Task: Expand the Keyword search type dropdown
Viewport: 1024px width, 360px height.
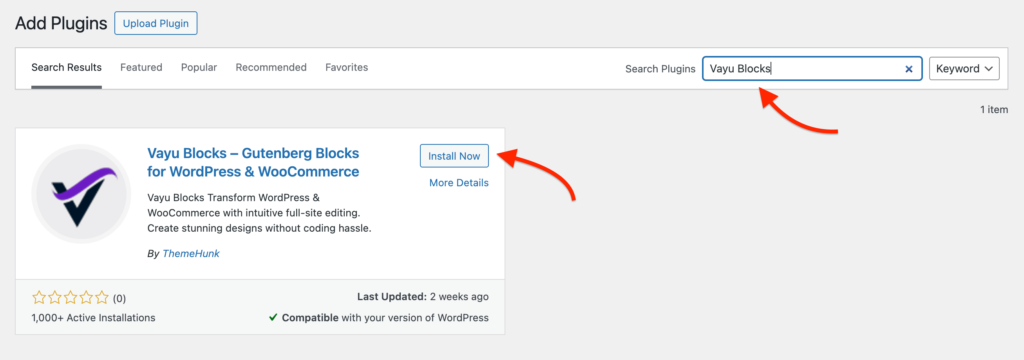Action: [x=964, y=69]
